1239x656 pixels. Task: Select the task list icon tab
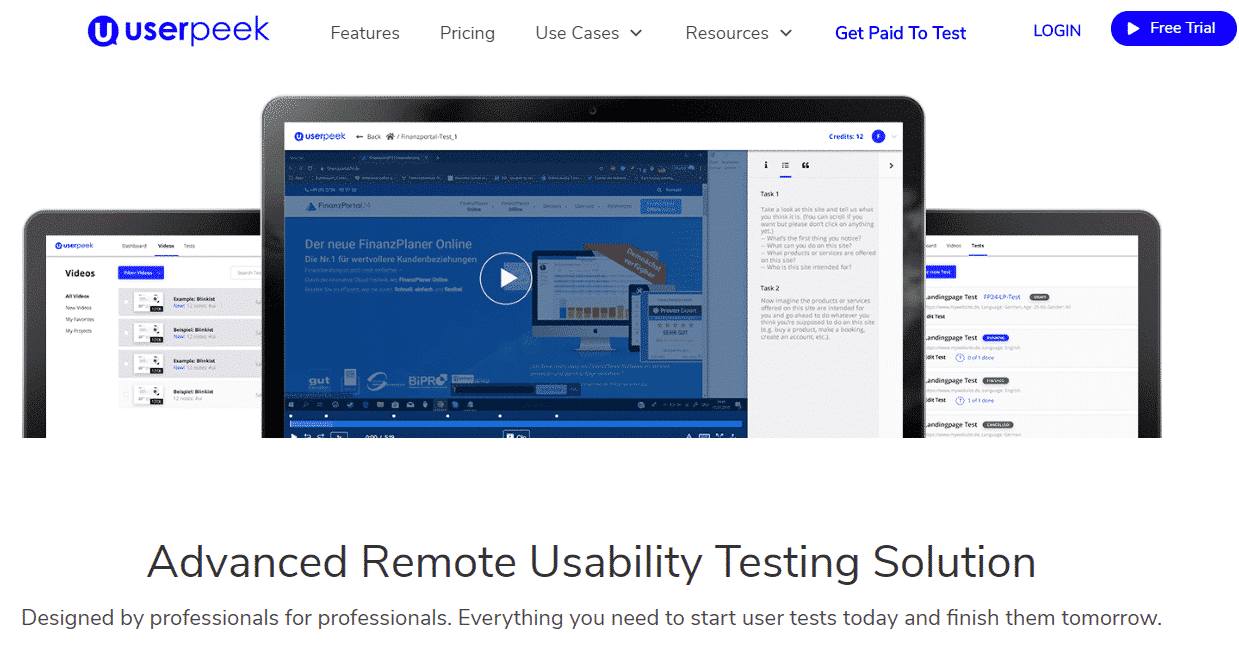[x=786, y=165]
